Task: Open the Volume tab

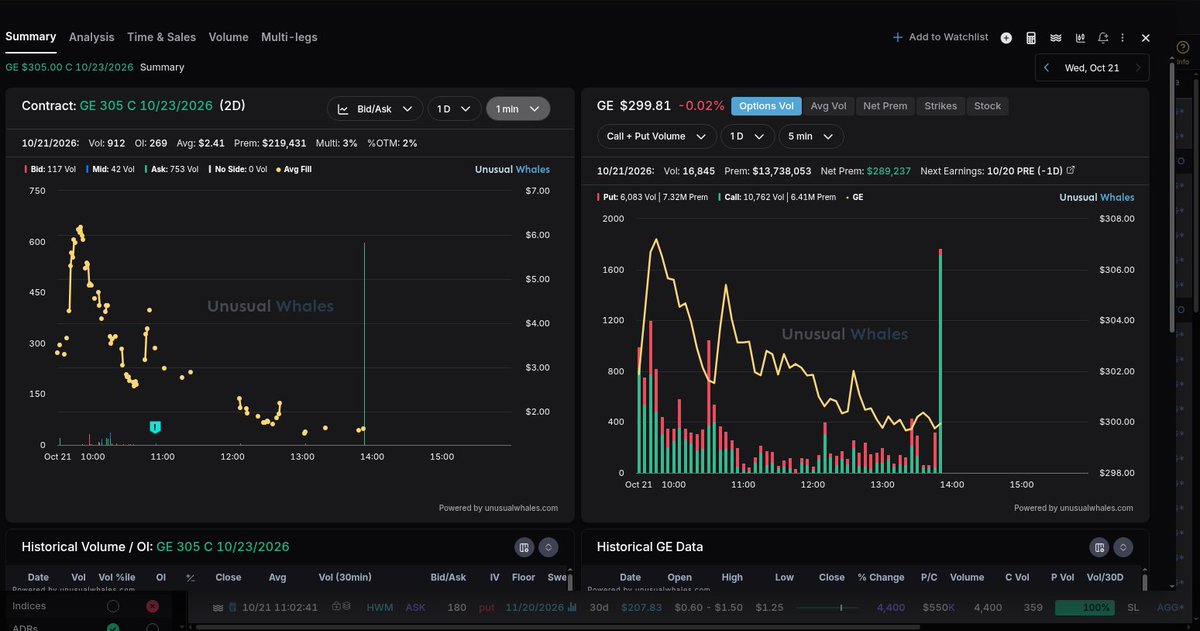Action: point(229,37)
